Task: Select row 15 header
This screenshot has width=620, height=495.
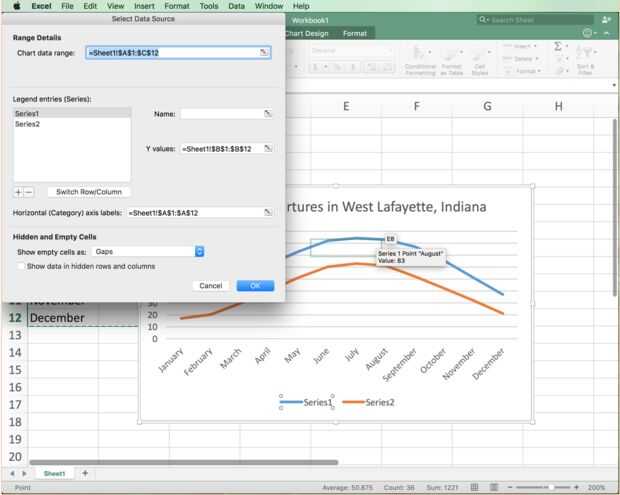Action: pyautogui.click(x=15, y=370)
